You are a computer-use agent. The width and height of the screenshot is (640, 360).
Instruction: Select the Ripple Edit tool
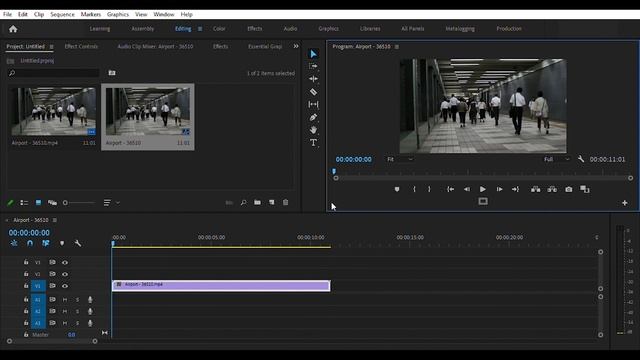click(313, 79)
